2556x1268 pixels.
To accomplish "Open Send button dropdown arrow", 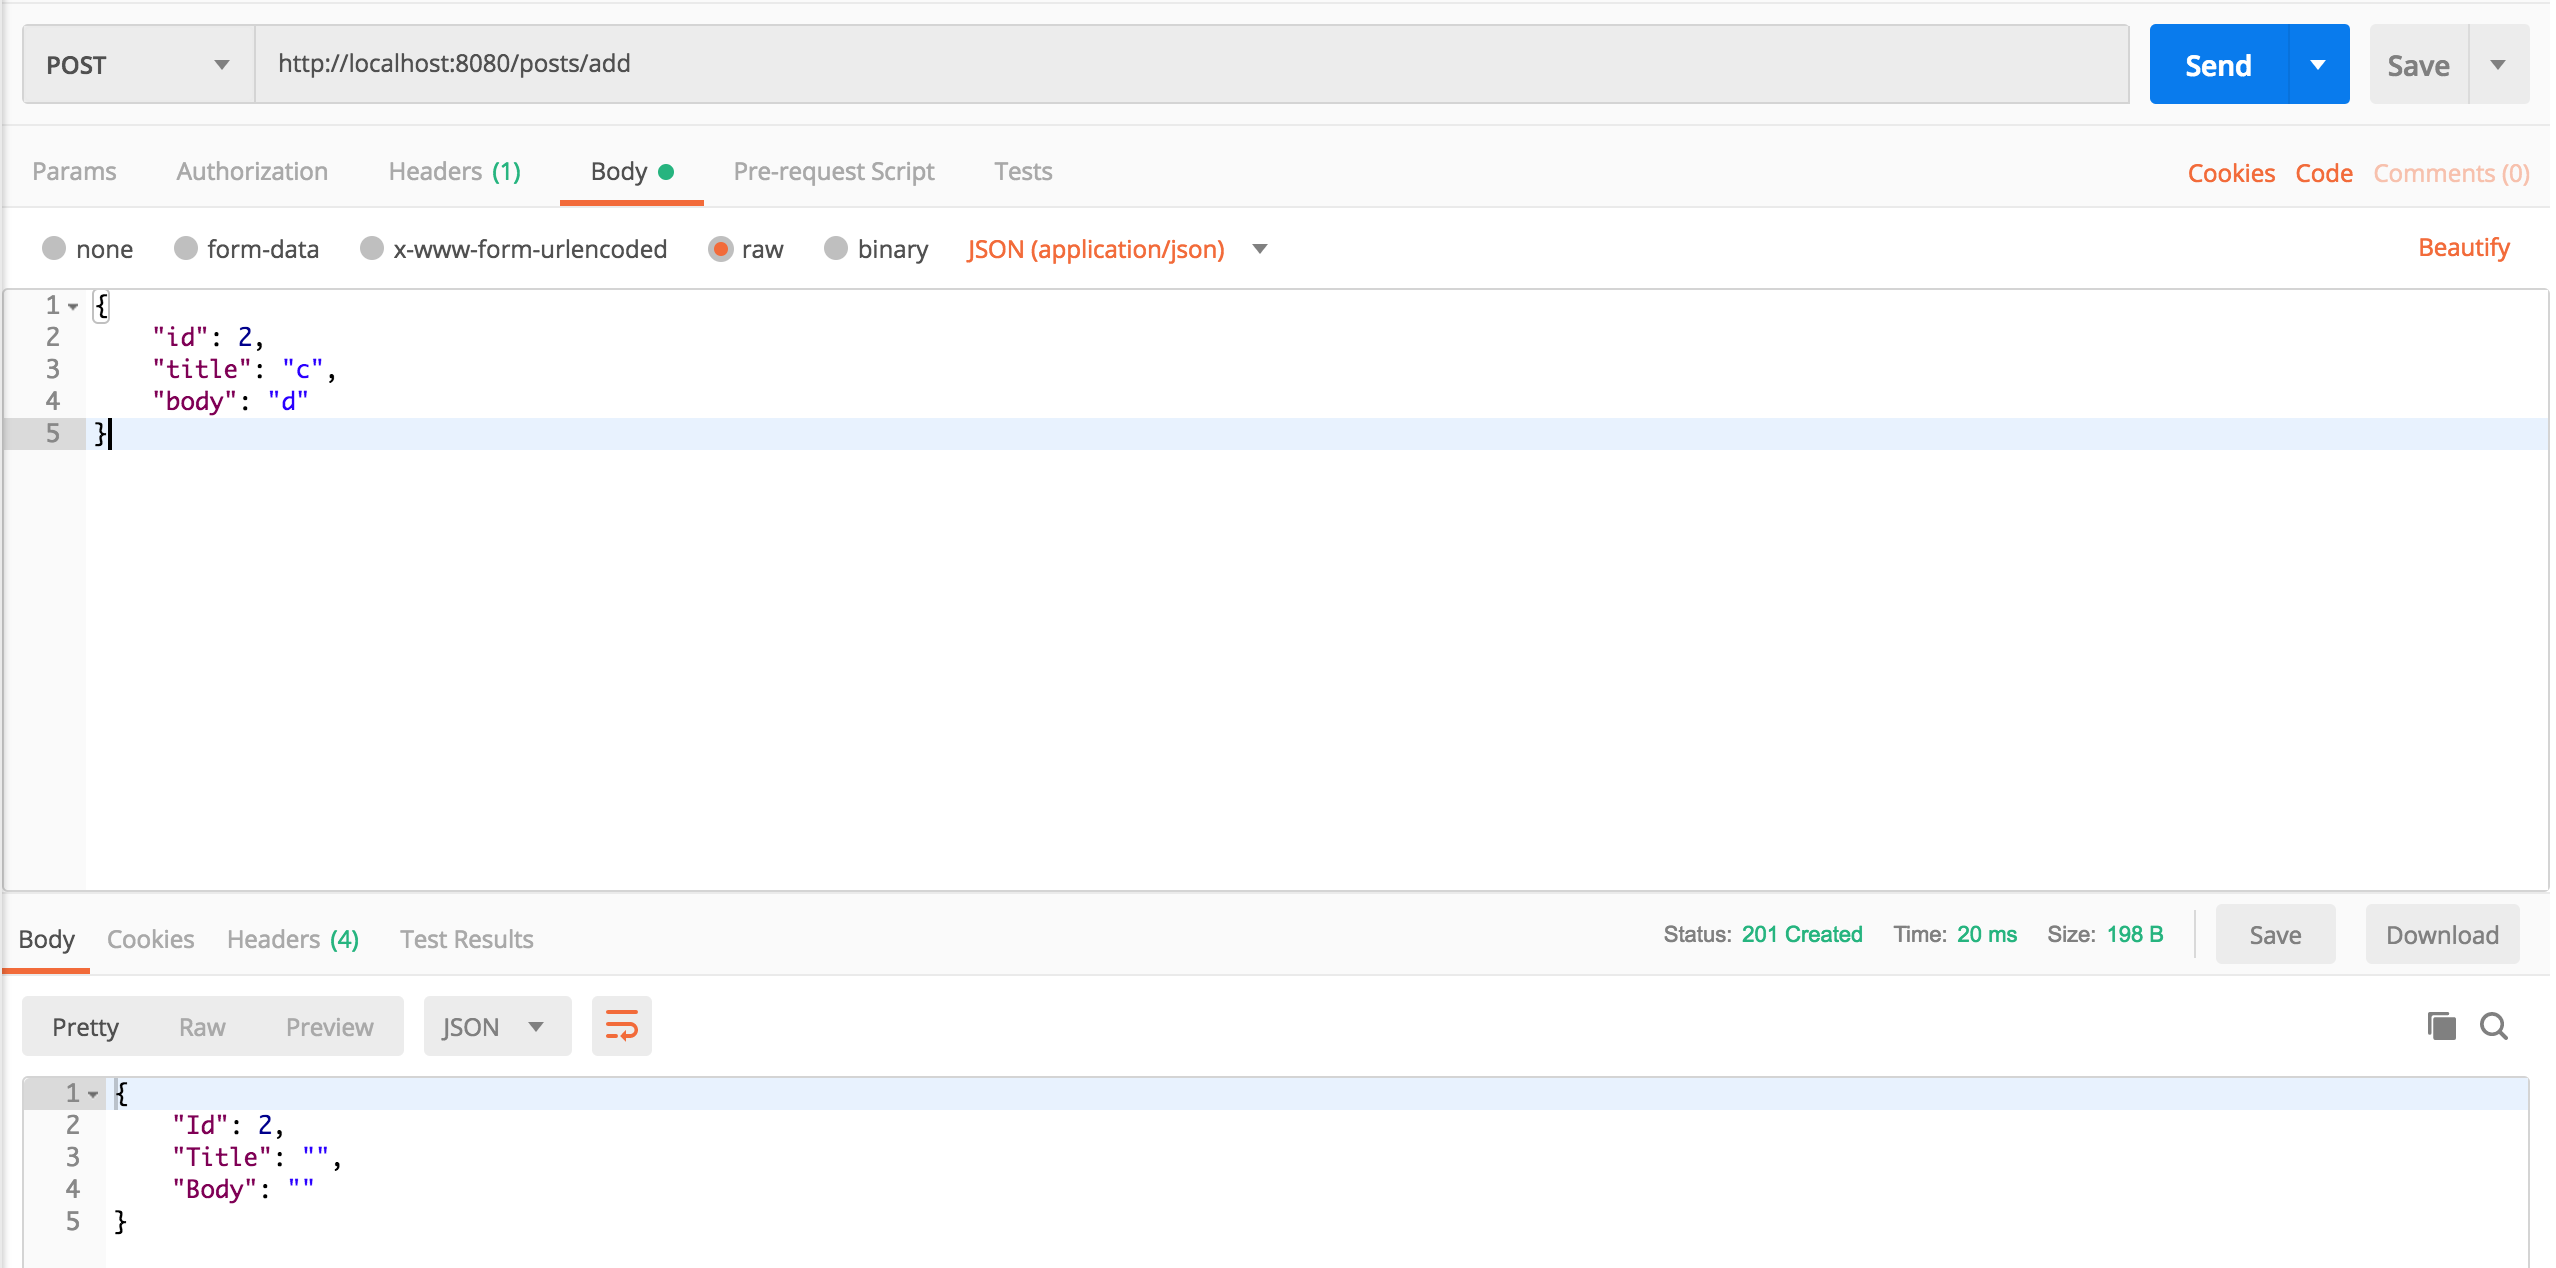I will click(2317, 65).
